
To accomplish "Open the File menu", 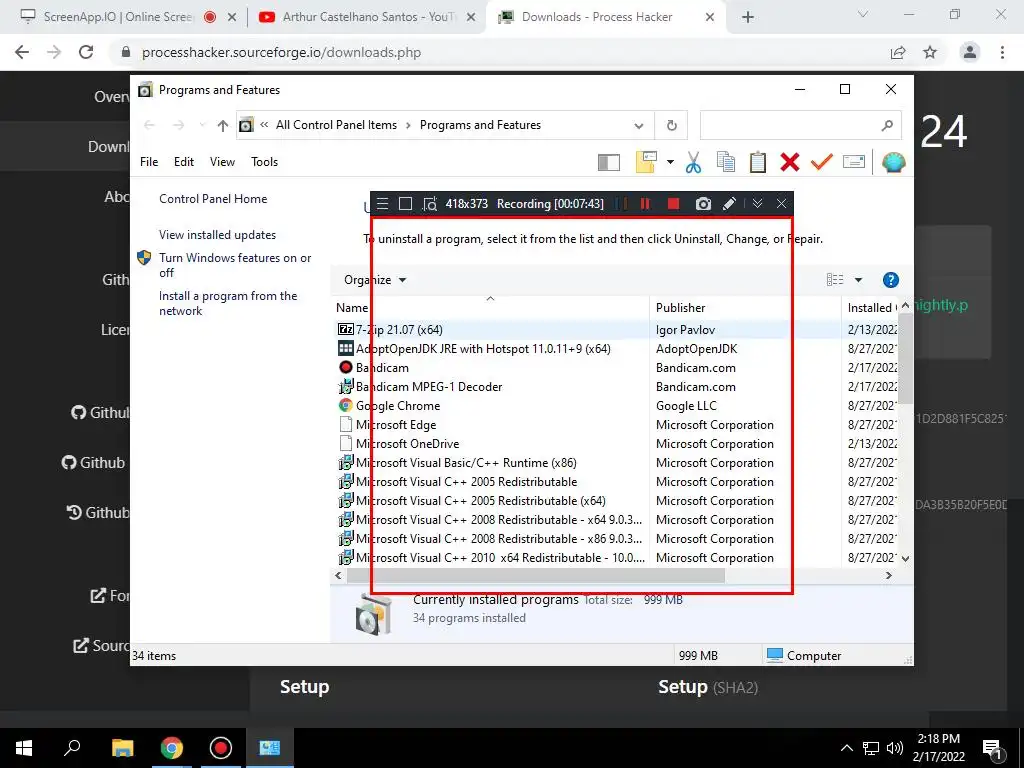I will pyautogui.click(x=149, y=162).
